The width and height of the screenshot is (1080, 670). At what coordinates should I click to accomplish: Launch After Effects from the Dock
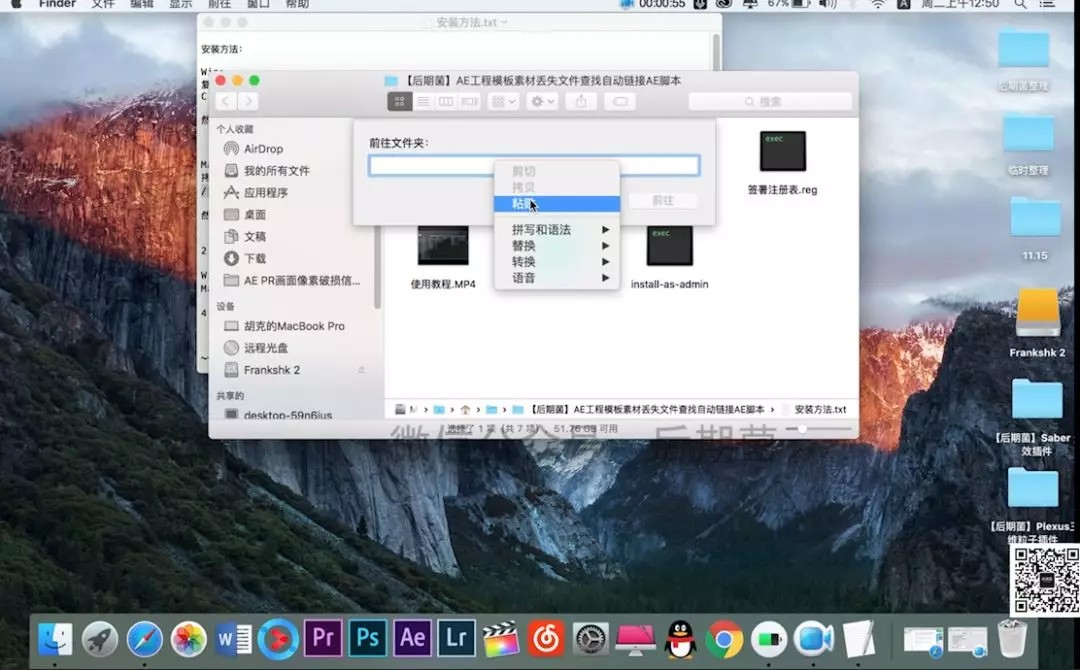click(x=413, y=638)
